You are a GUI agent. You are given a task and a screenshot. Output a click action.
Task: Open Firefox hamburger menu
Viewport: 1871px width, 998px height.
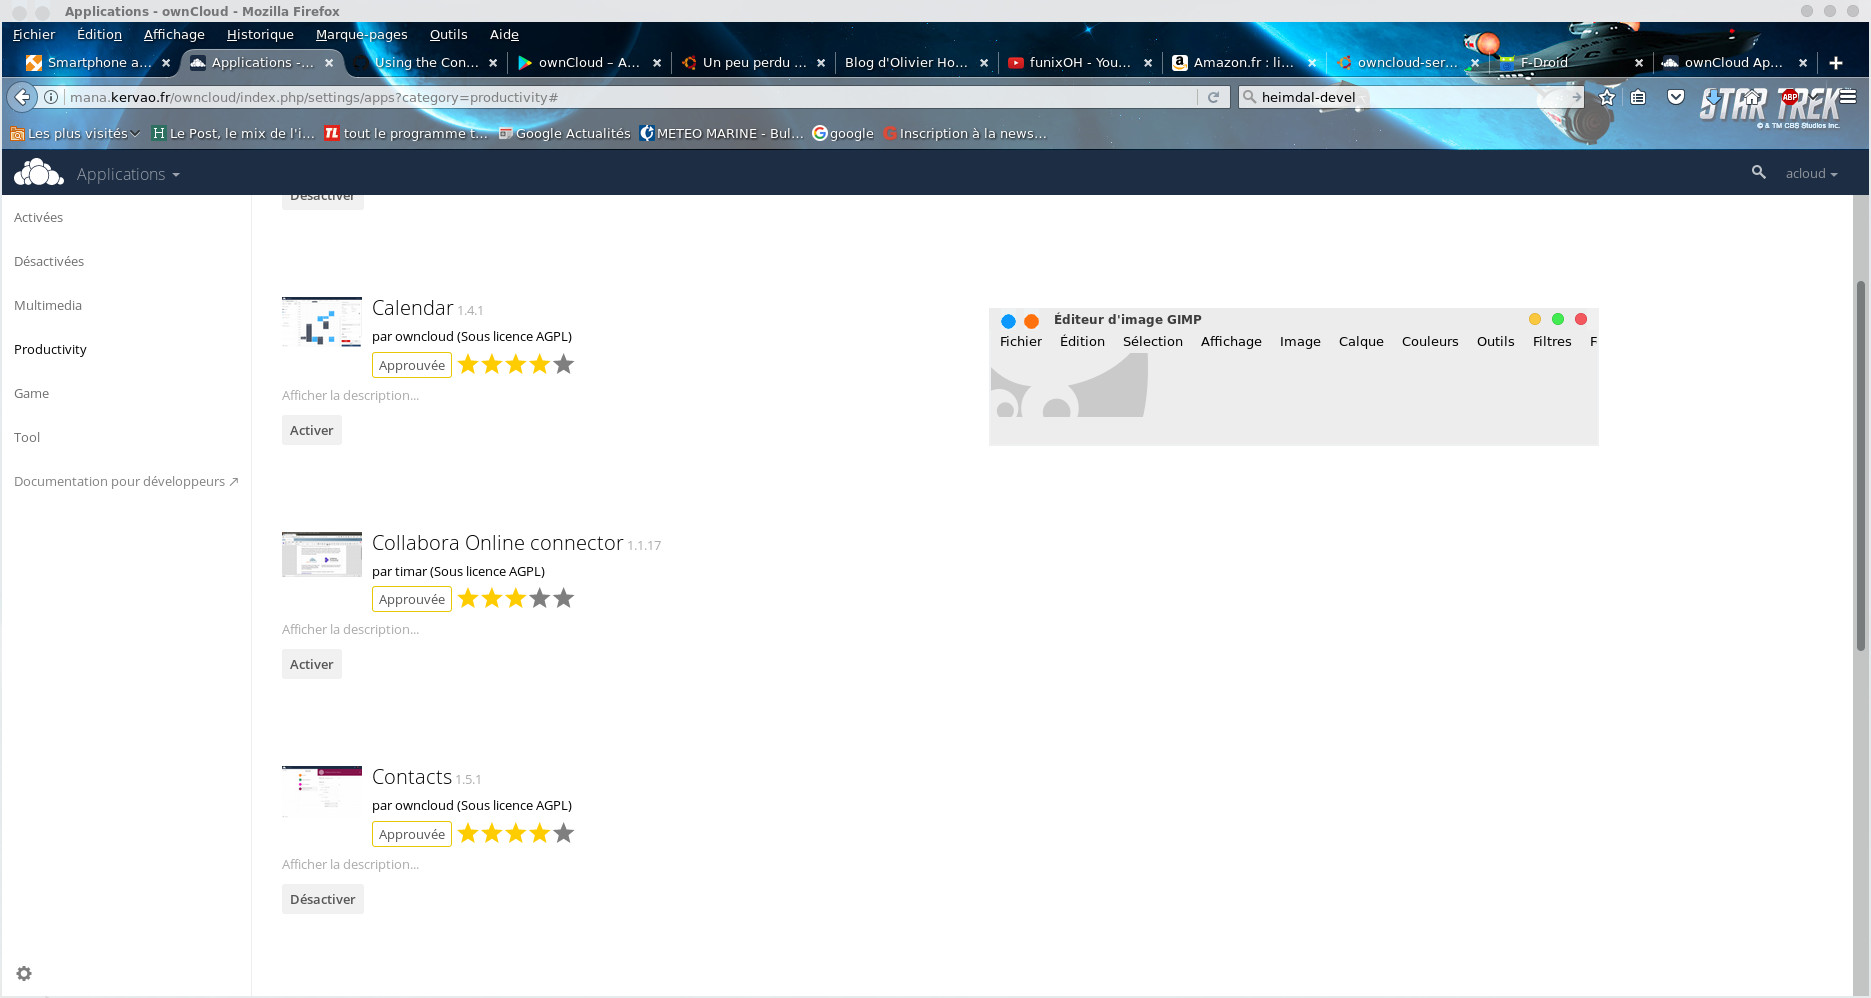(1848, 97)
